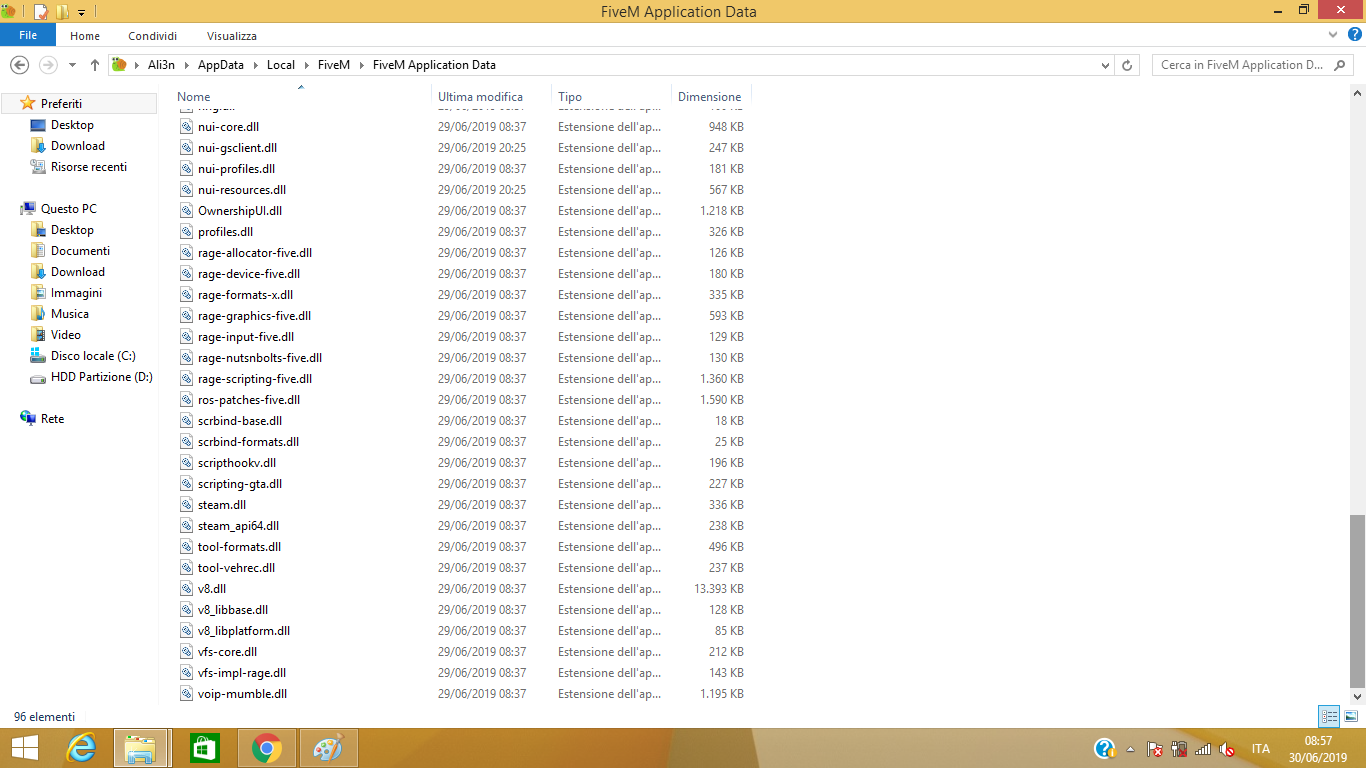Select Disco locale (C:) drive
Image resolution: width=1366 pixels, height=768 pixels.
pyautogui.click(x=93, y=355)
